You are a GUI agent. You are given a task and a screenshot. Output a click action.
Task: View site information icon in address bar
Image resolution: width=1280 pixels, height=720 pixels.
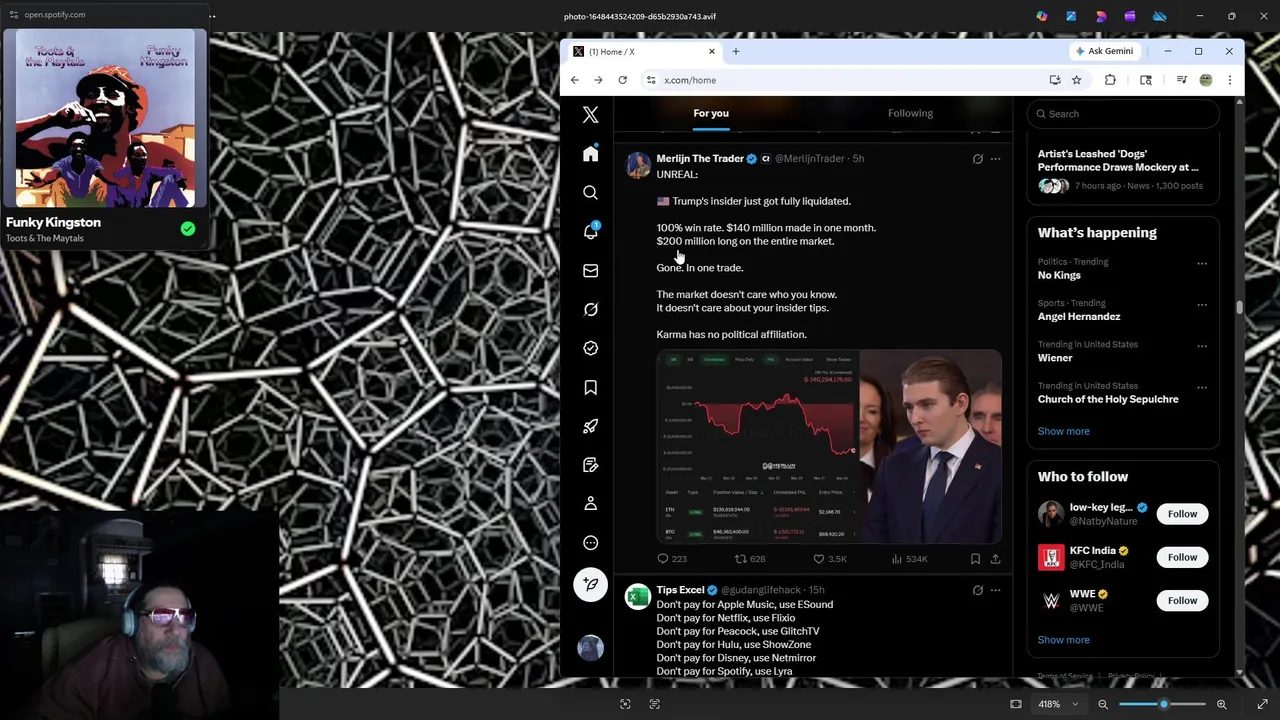click(651, 80)
